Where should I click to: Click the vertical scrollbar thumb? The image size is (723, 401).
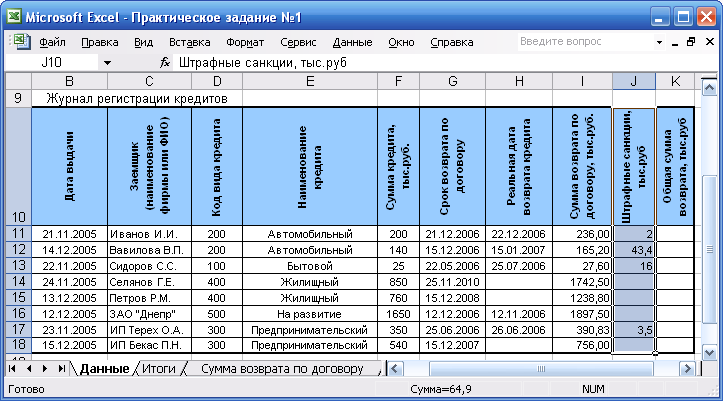click(x=709, y=249)
